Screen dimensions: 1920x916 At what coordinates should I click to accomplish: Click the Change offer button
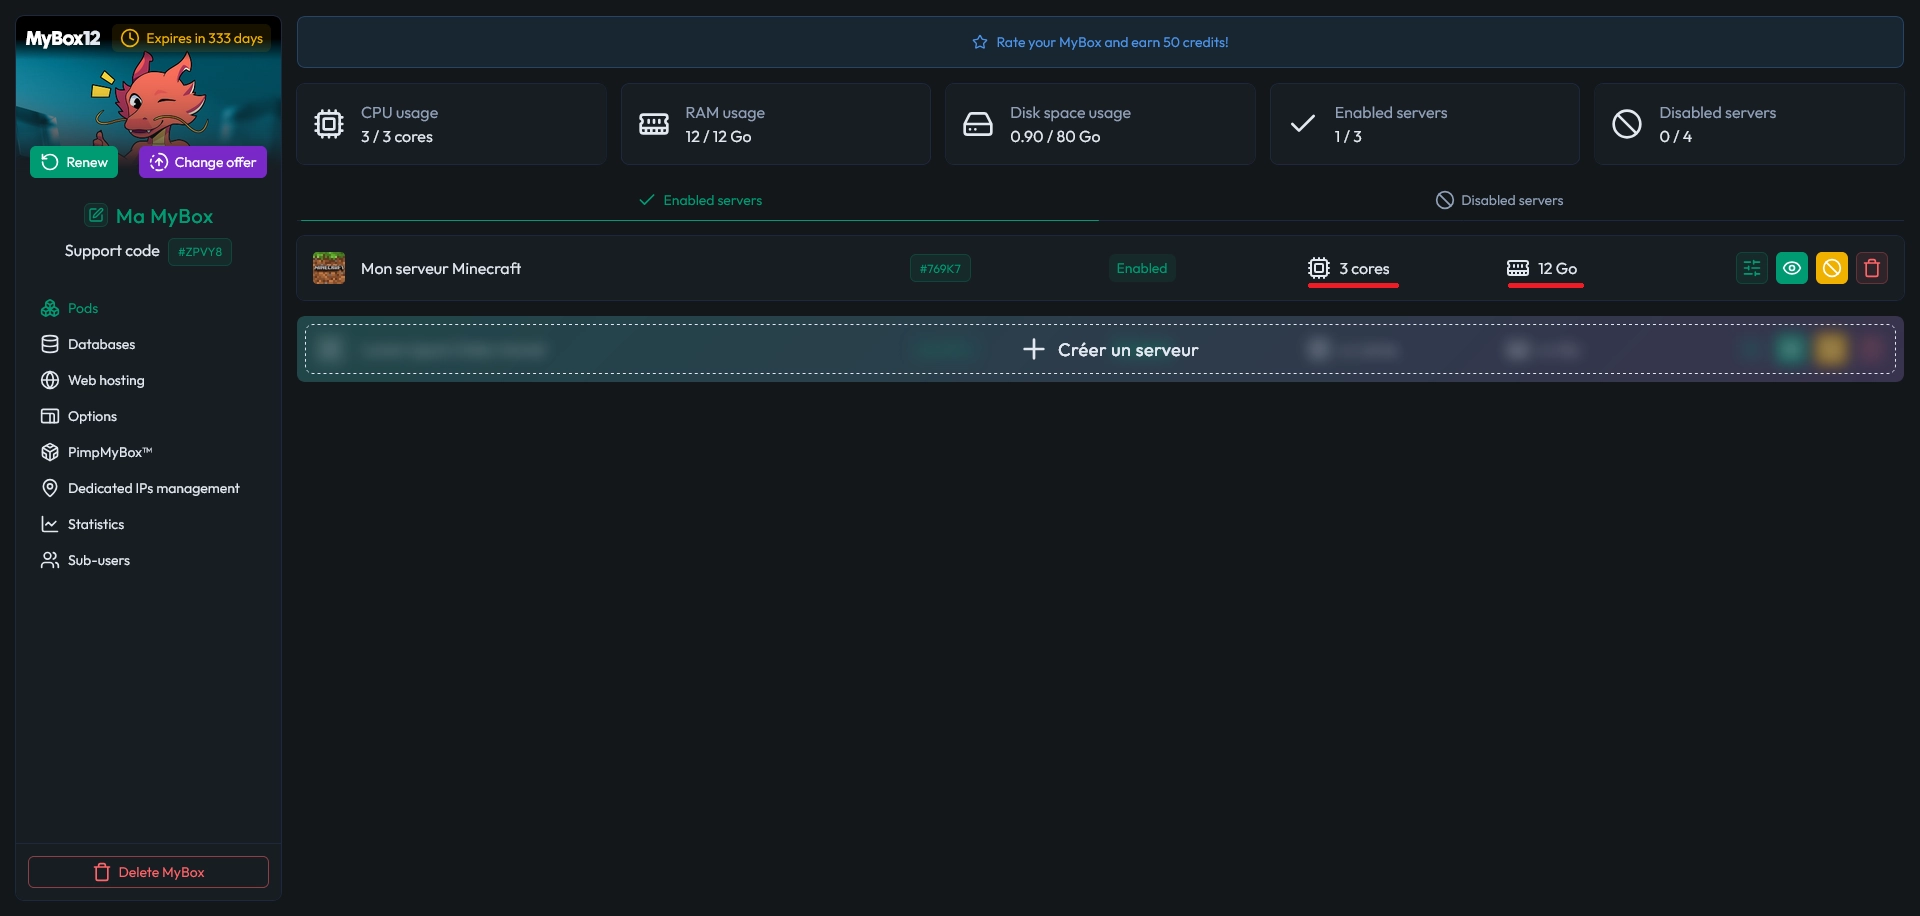pos(203,162)
